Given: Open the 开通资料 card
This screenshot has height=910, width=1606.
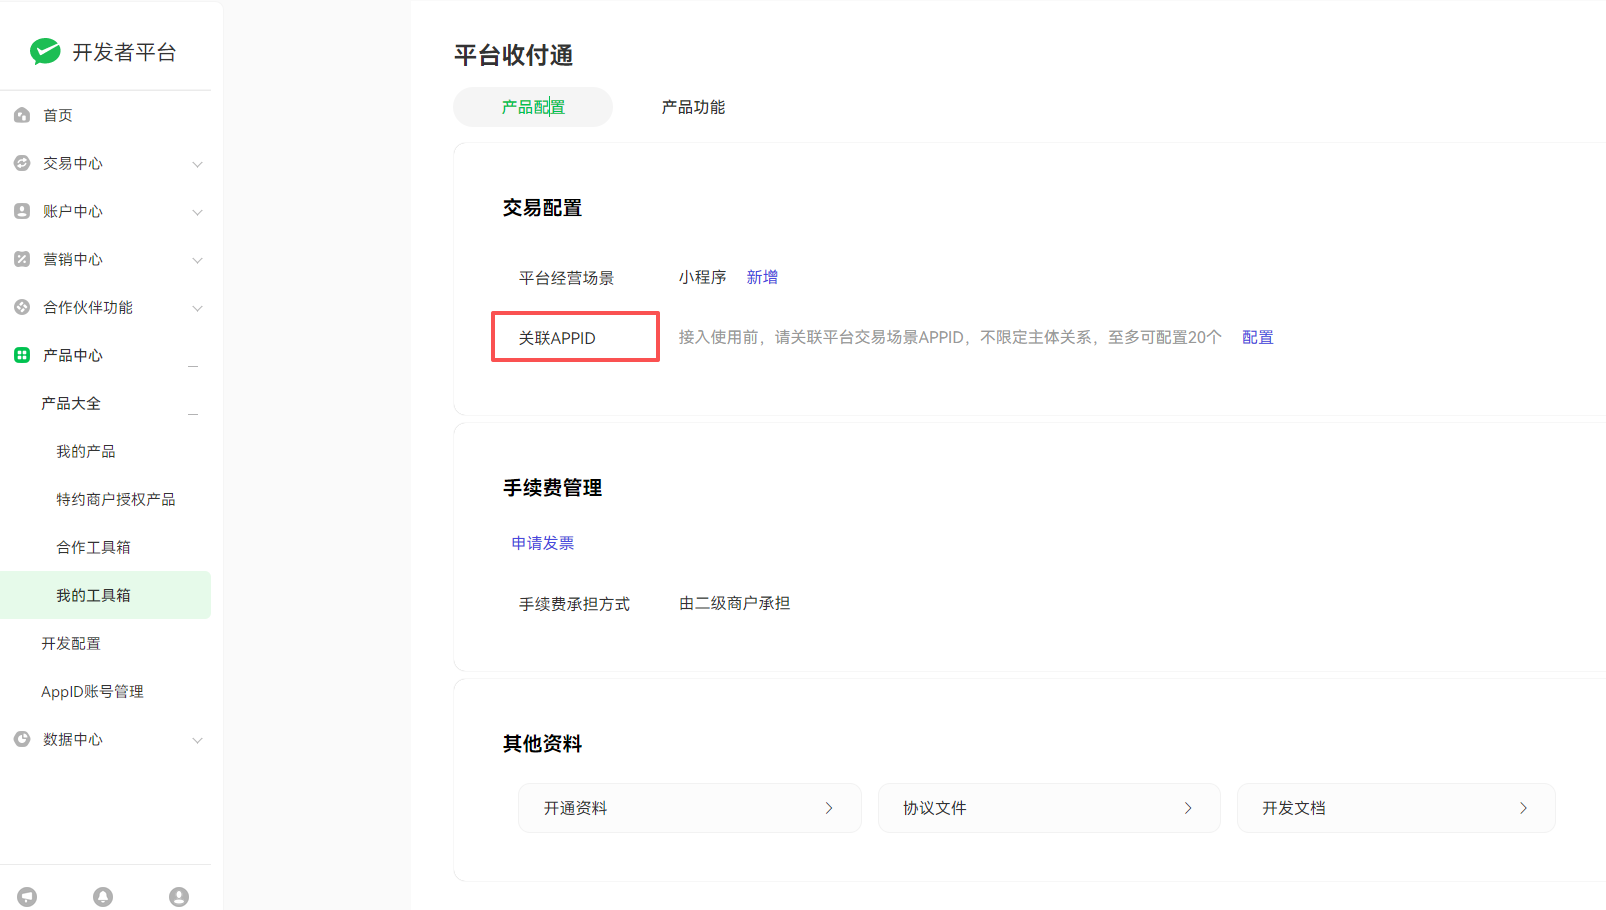Looking at the screenshot, I should pos(689,808).
